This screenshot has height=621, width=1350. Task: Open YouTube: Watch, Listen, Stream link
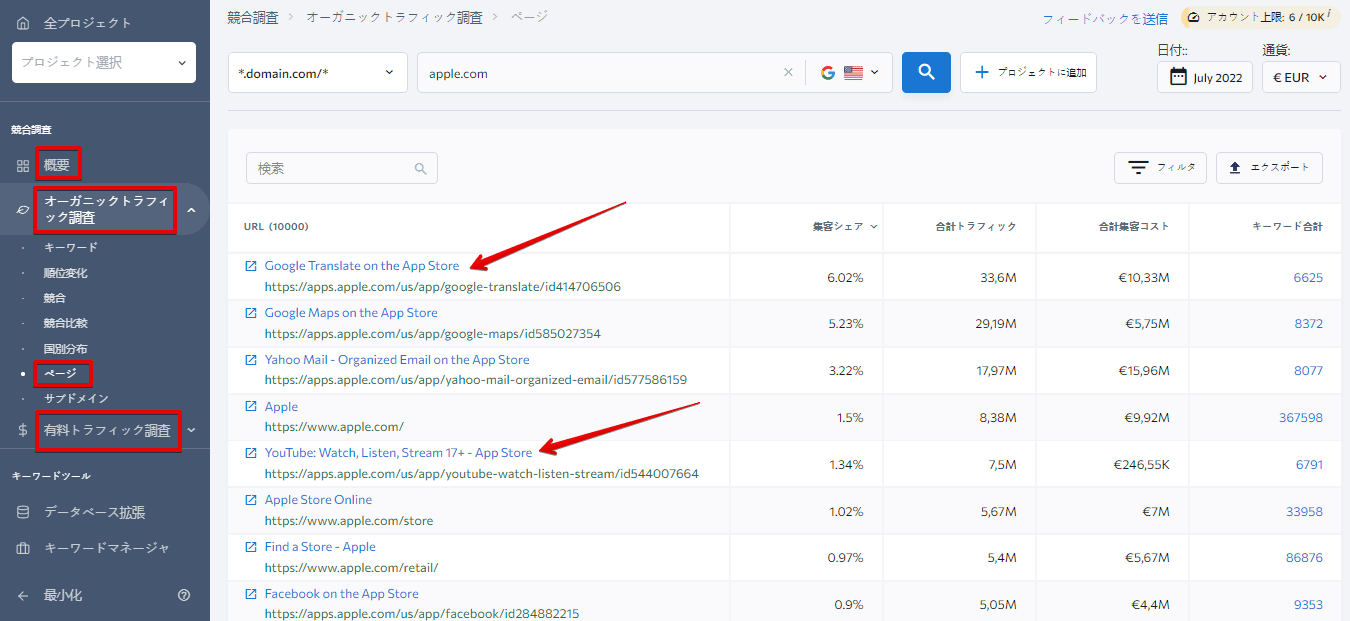(398, 453)
